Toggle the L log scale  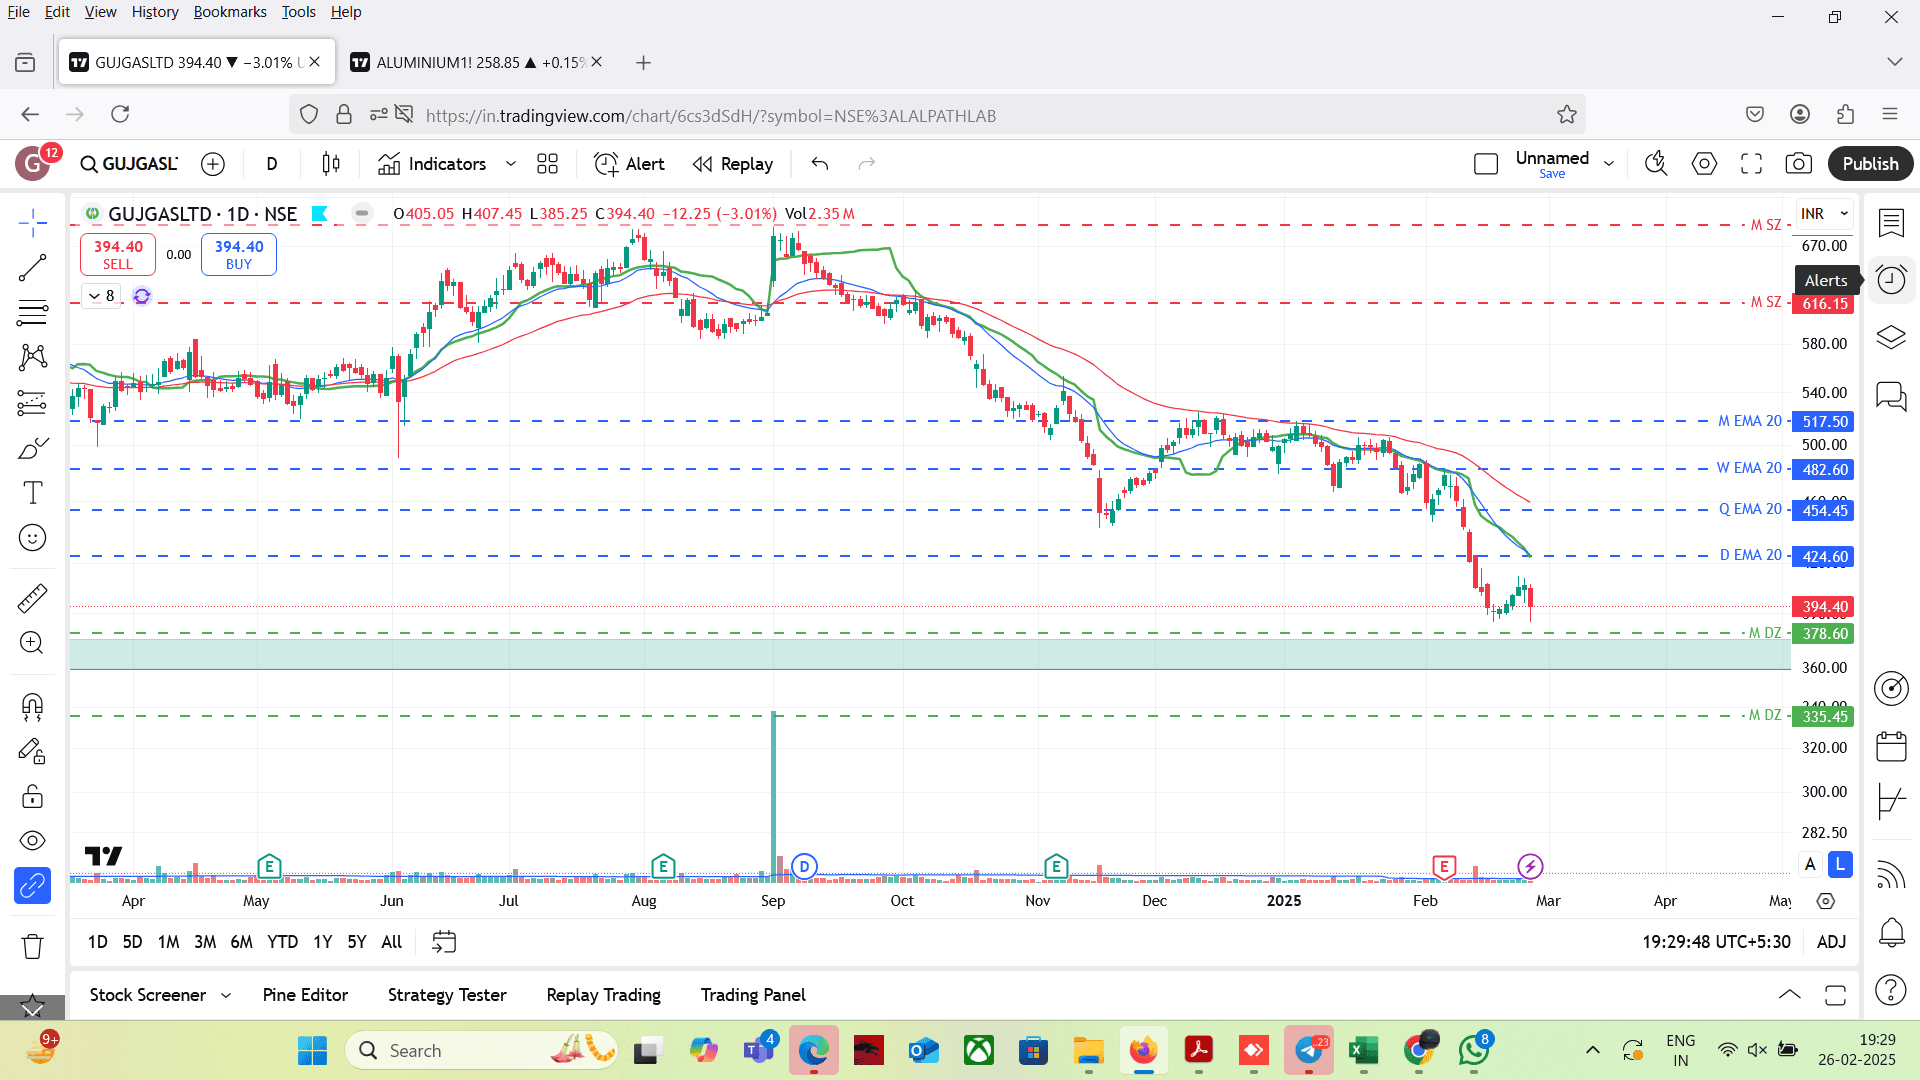(x=1840, y=864)
